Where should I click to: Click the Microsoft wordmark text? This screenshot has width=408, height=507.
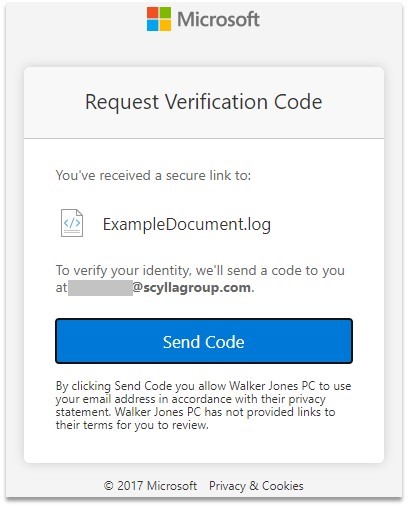[x=218, y=19]
